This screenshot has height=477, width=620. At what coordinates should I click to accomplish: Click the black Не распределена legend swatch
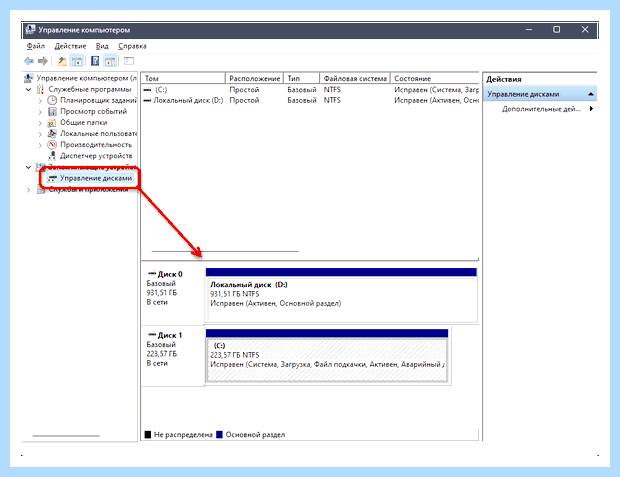coord(148,435)
